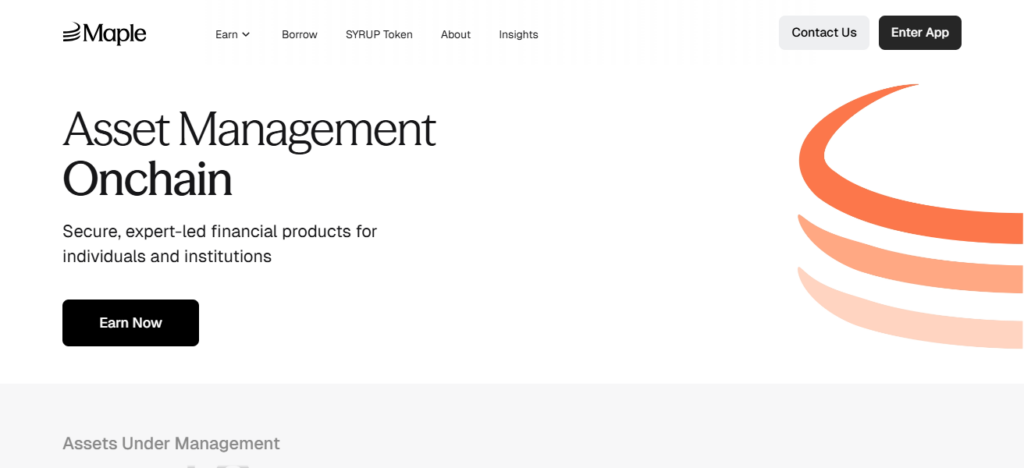Visit the Insights section

coord(518,34)
